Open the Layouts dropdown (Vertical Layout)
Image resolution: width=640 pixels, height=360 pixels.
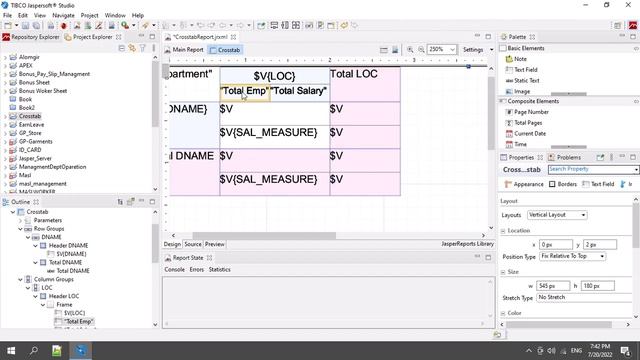click(x=557, y=215)
